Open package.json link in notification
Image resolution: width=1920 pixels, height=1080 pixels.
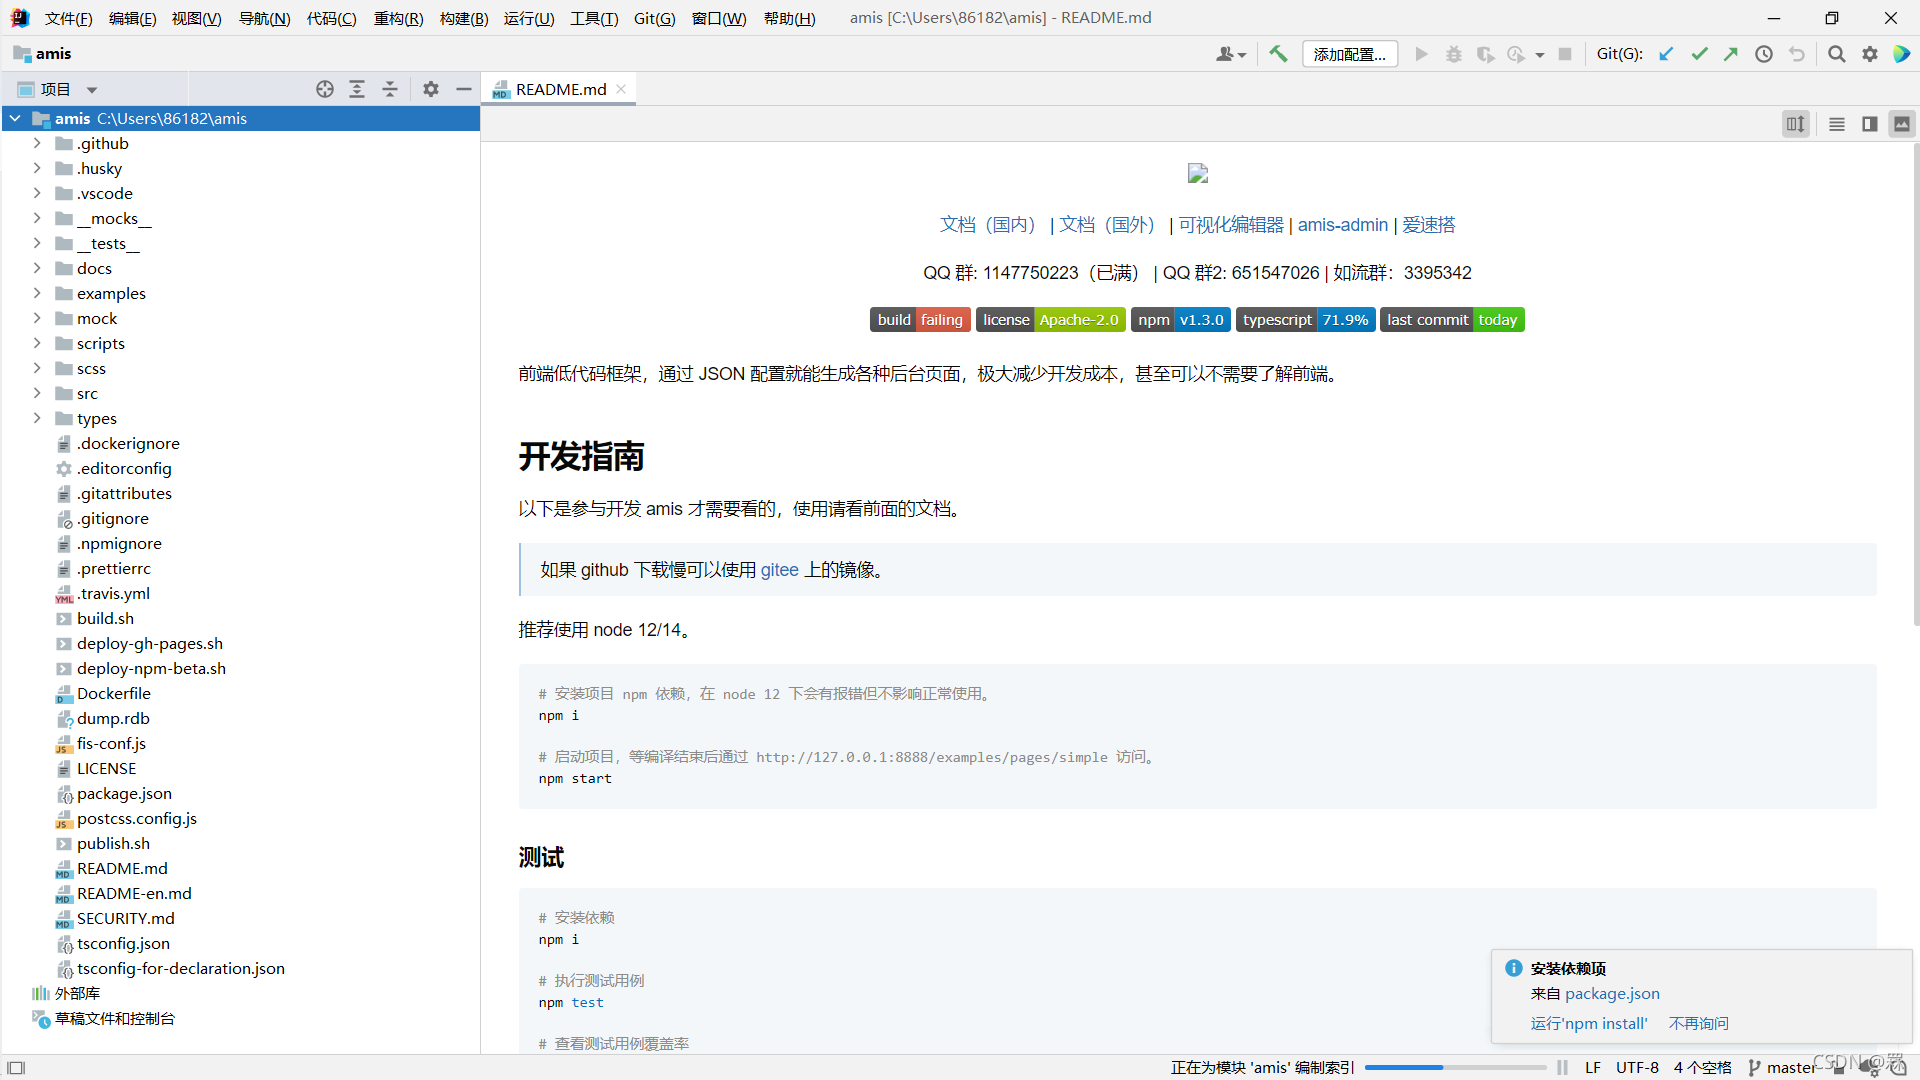(1612, 993)
